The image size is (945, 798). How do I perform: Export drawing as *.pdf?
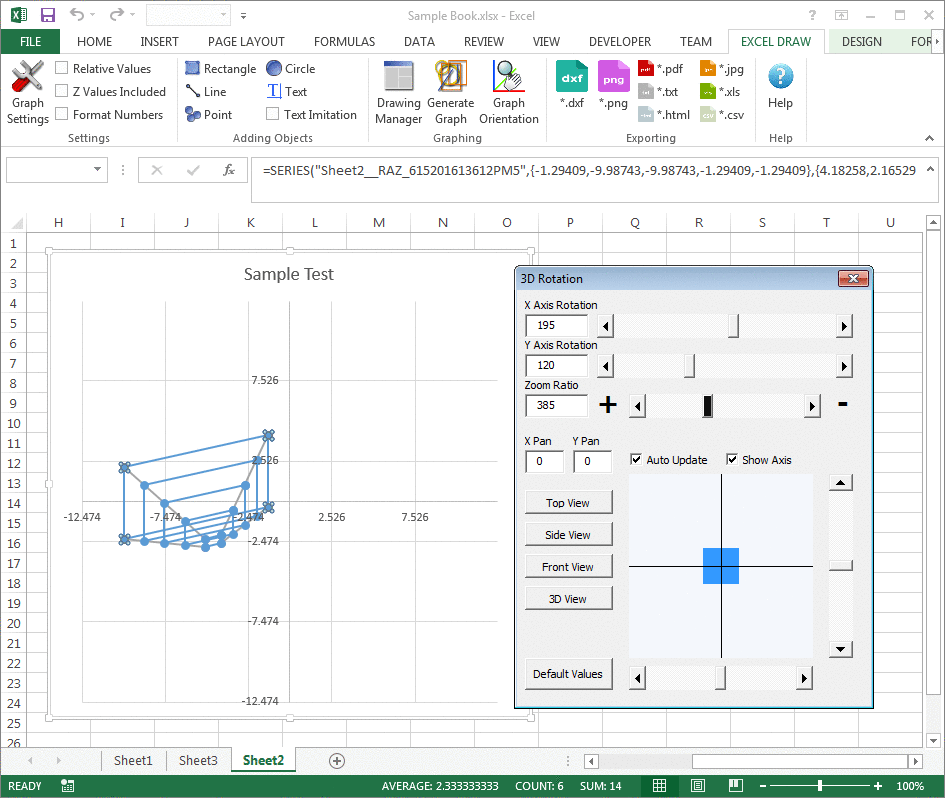[661, 69]
